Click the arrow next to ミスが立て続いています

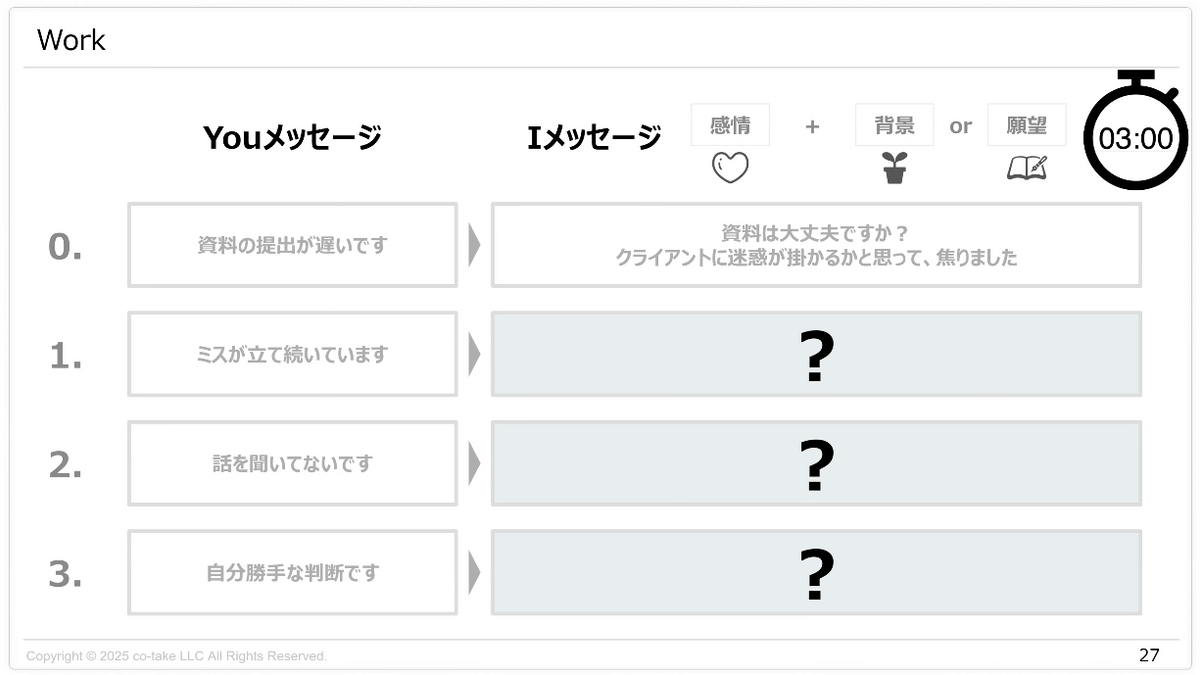click(x=474, y=355)
